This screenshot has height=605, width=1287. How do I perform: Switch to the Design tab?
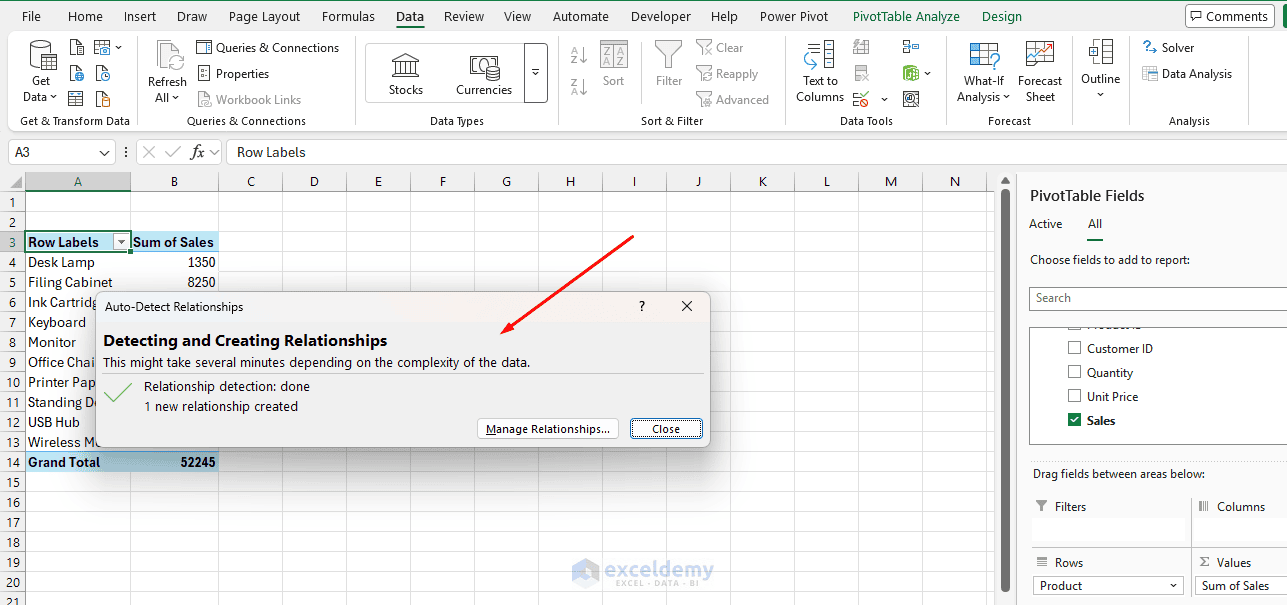[1001, 16]
